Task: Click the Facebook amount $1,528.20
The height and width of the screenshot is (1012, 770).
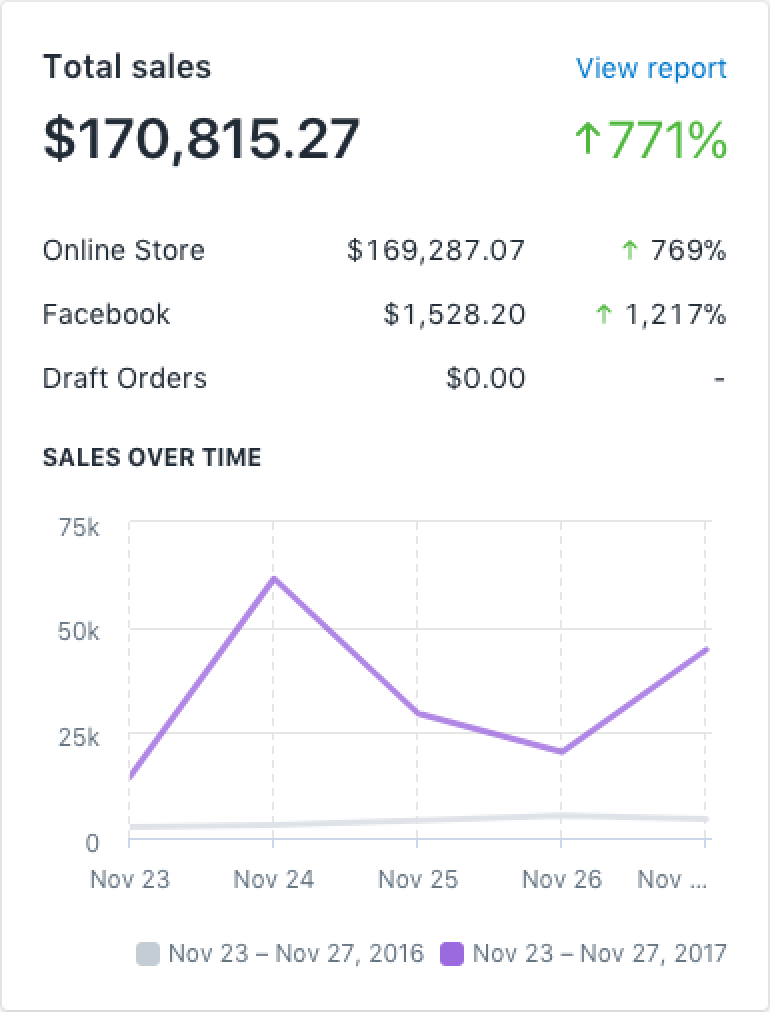Action: 454,314
